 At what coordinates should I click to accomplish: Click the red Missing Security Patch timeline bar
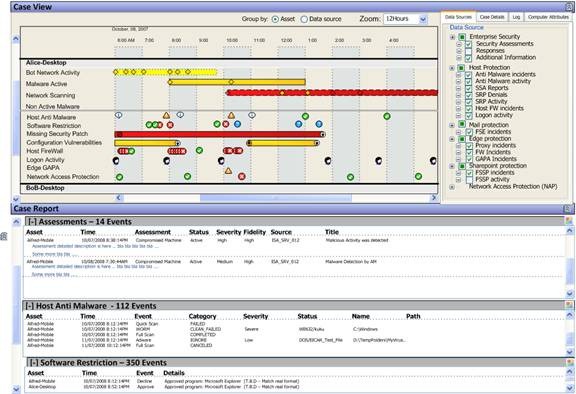(220, 134)
